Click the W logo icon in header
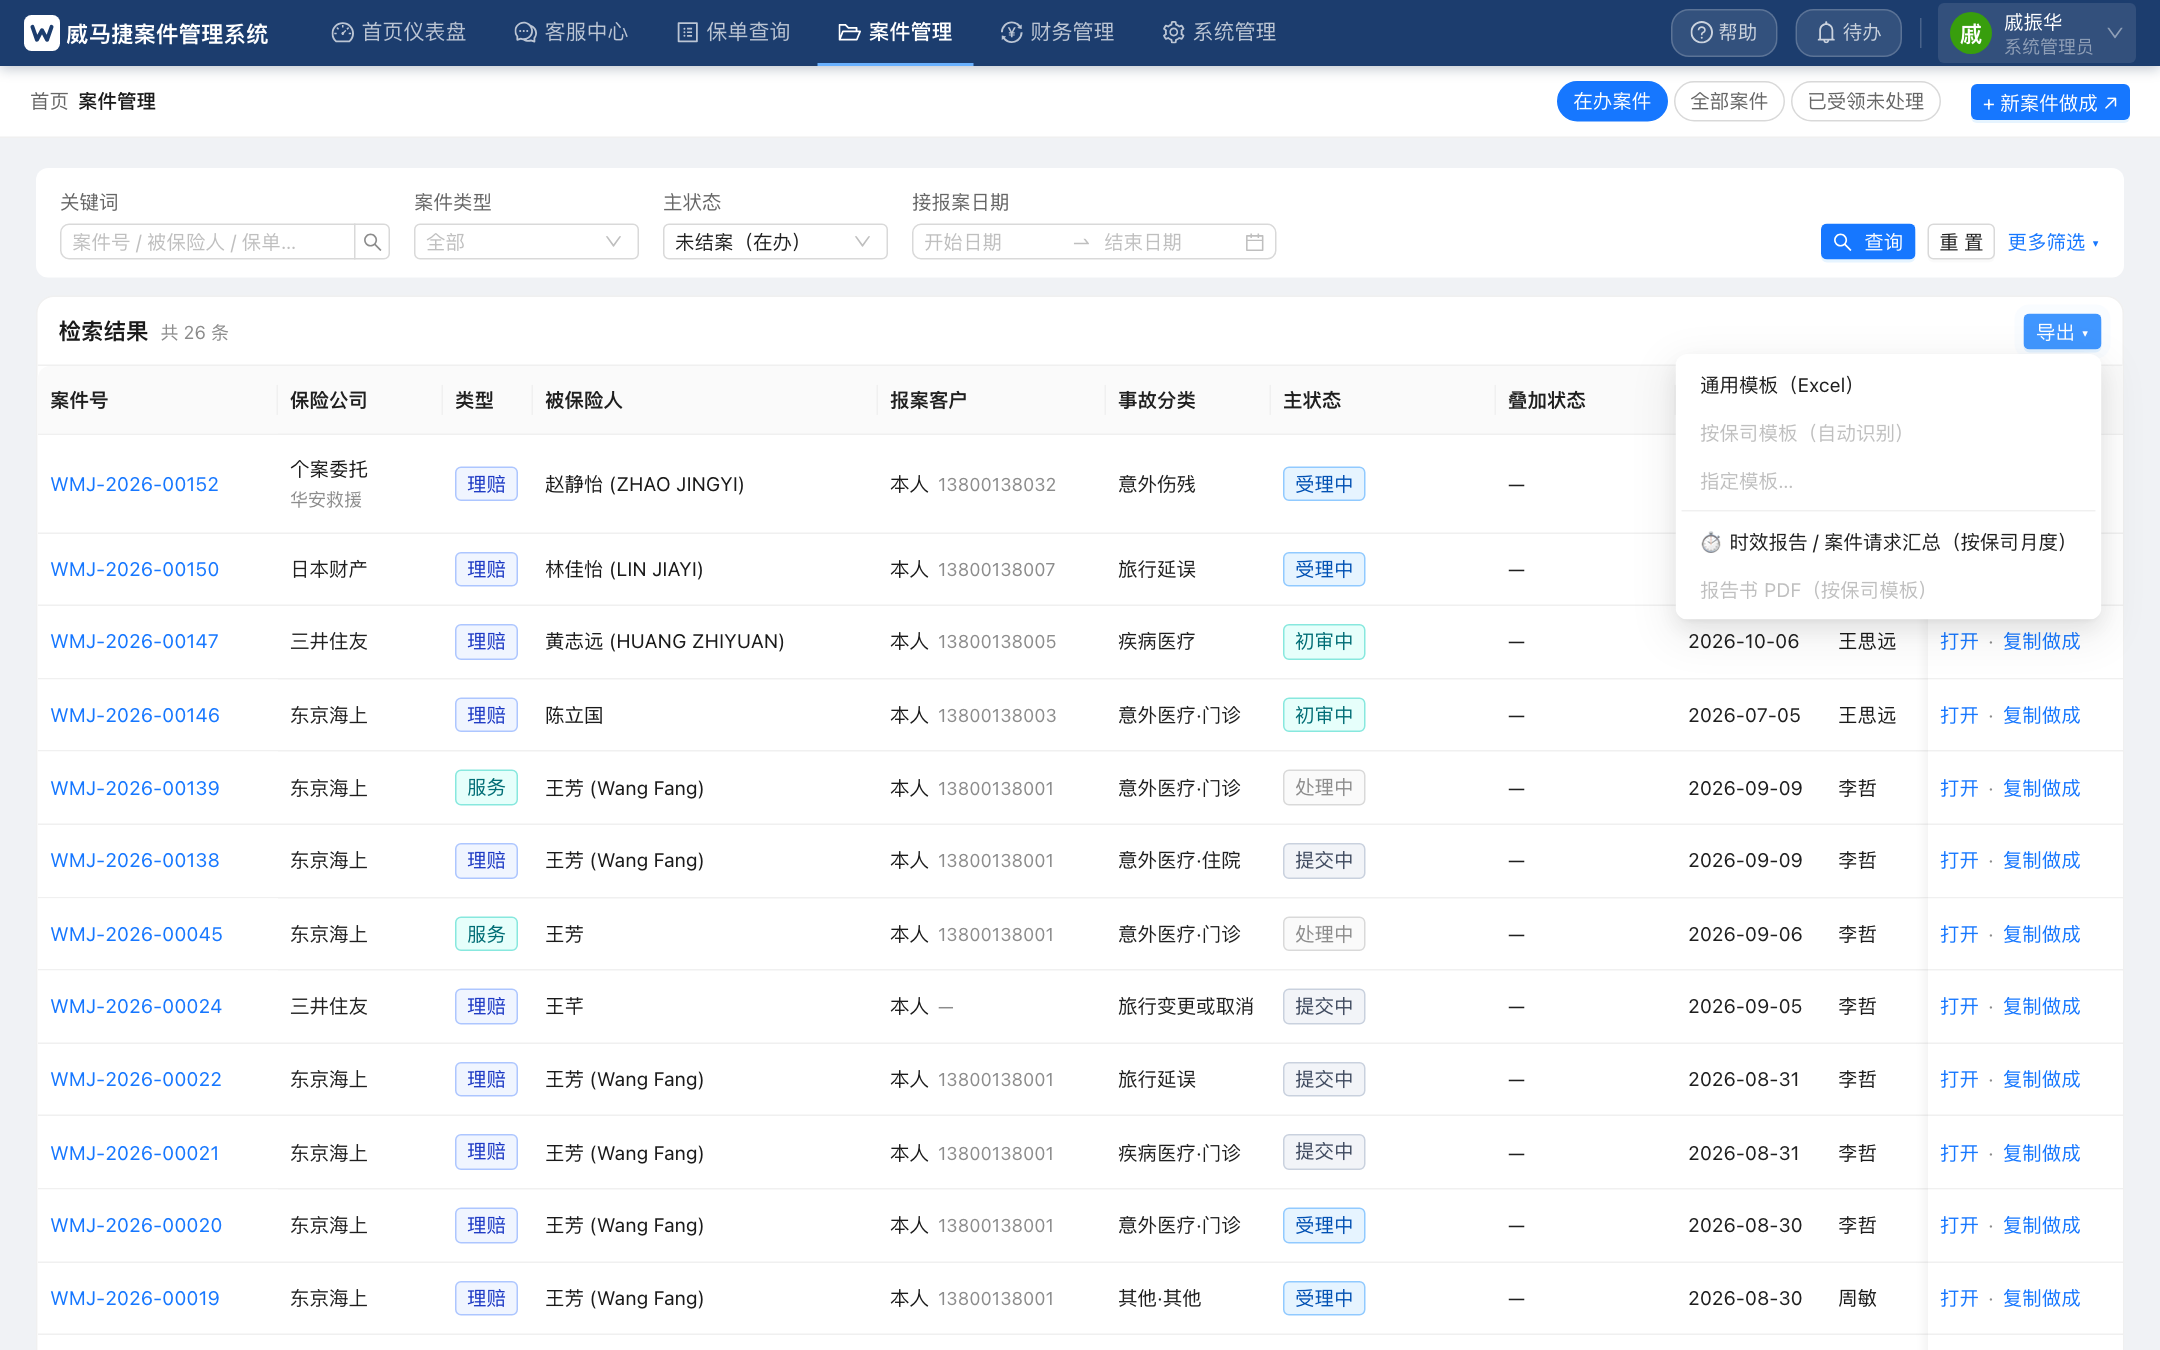Viewport: 2160px width, 1350px height. click(x=42, y=33)
